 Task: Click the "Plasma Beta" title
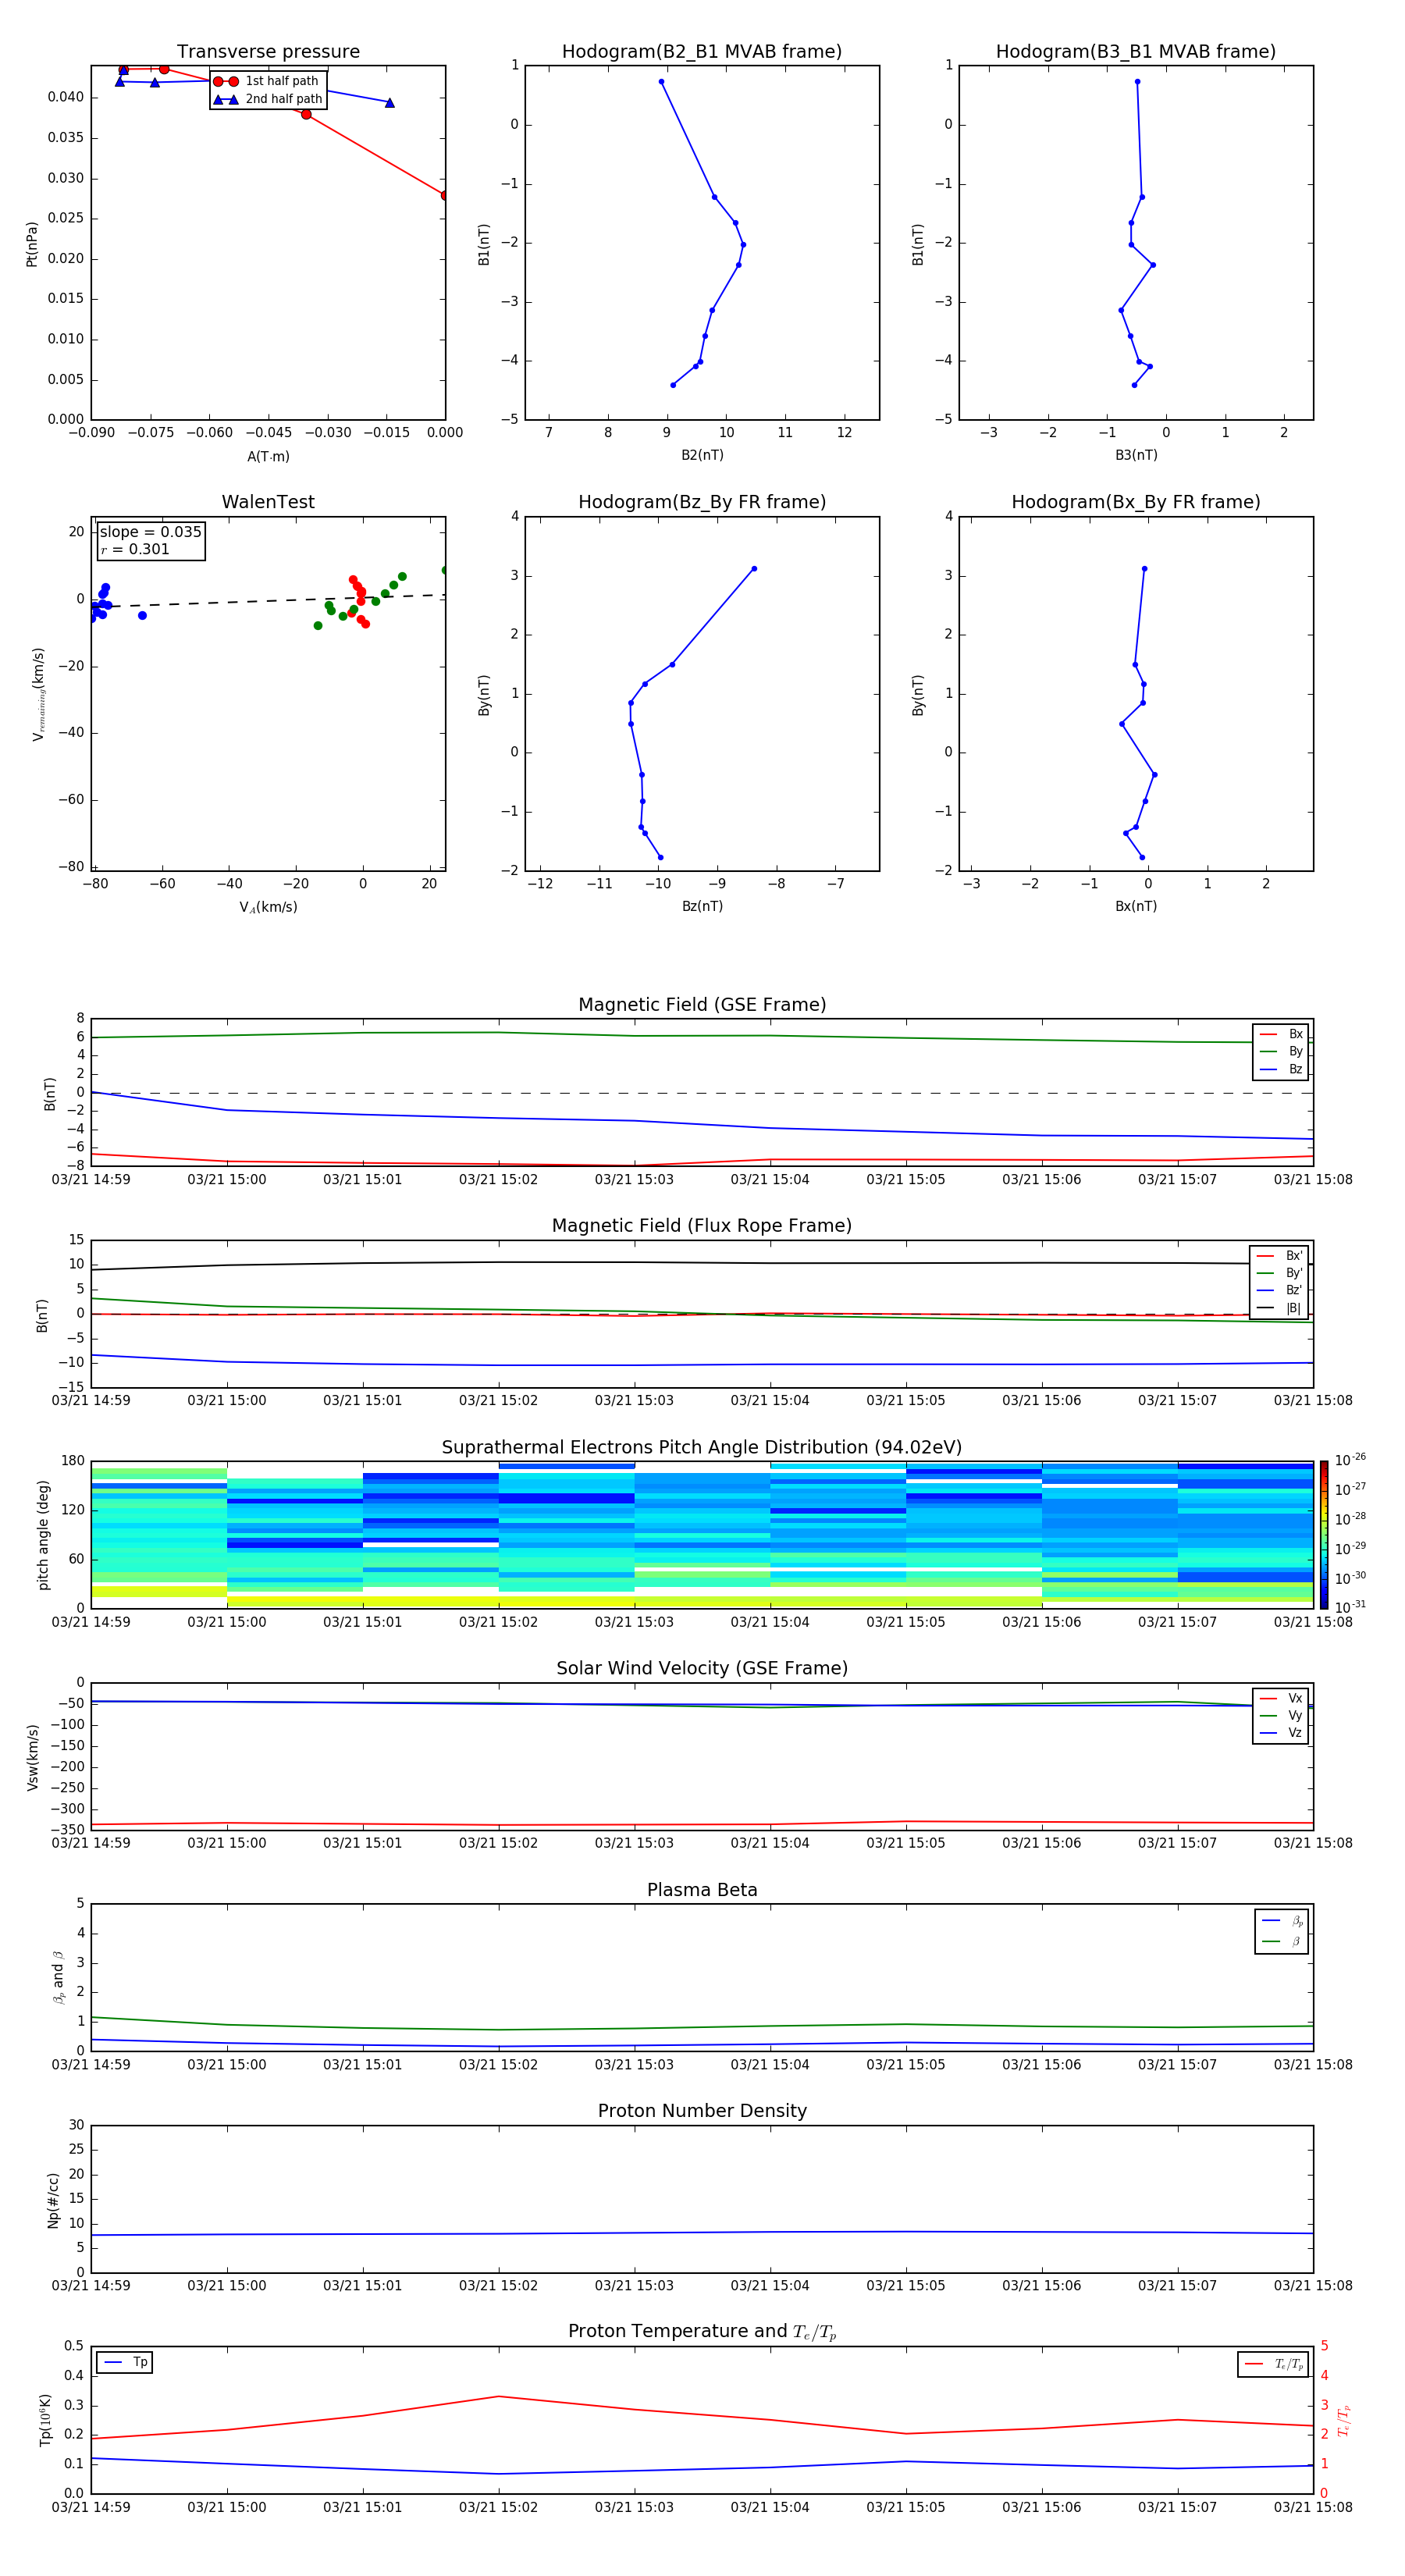pos(702,1890)
